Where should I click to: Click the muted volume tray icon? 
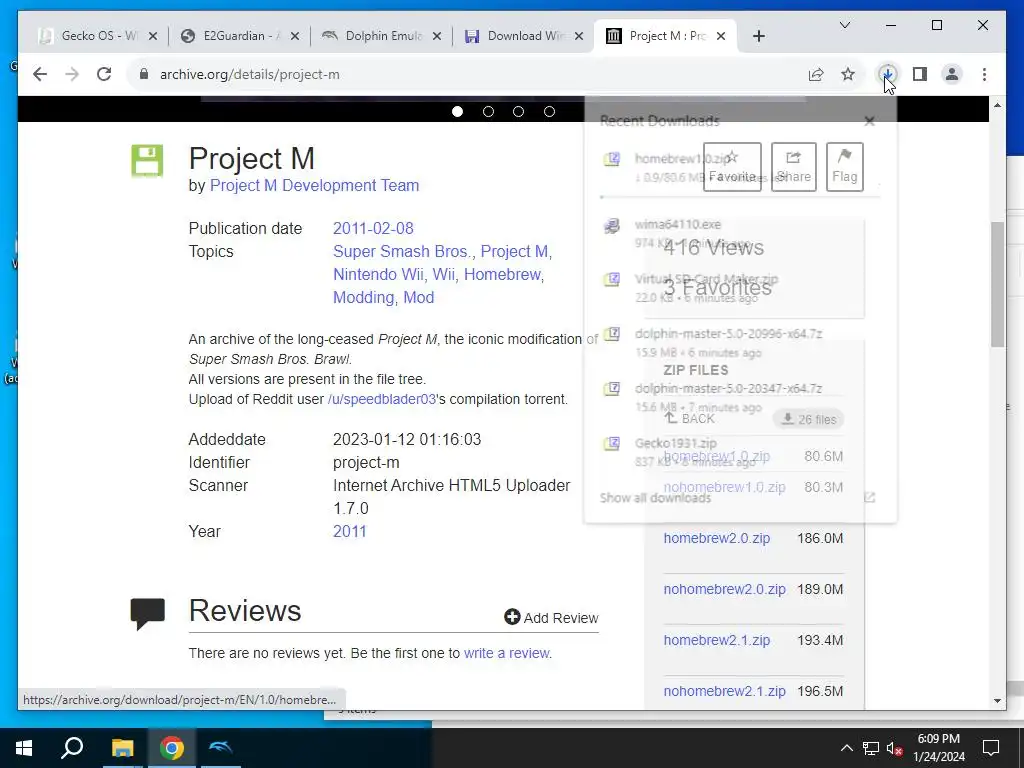point(895,748)
